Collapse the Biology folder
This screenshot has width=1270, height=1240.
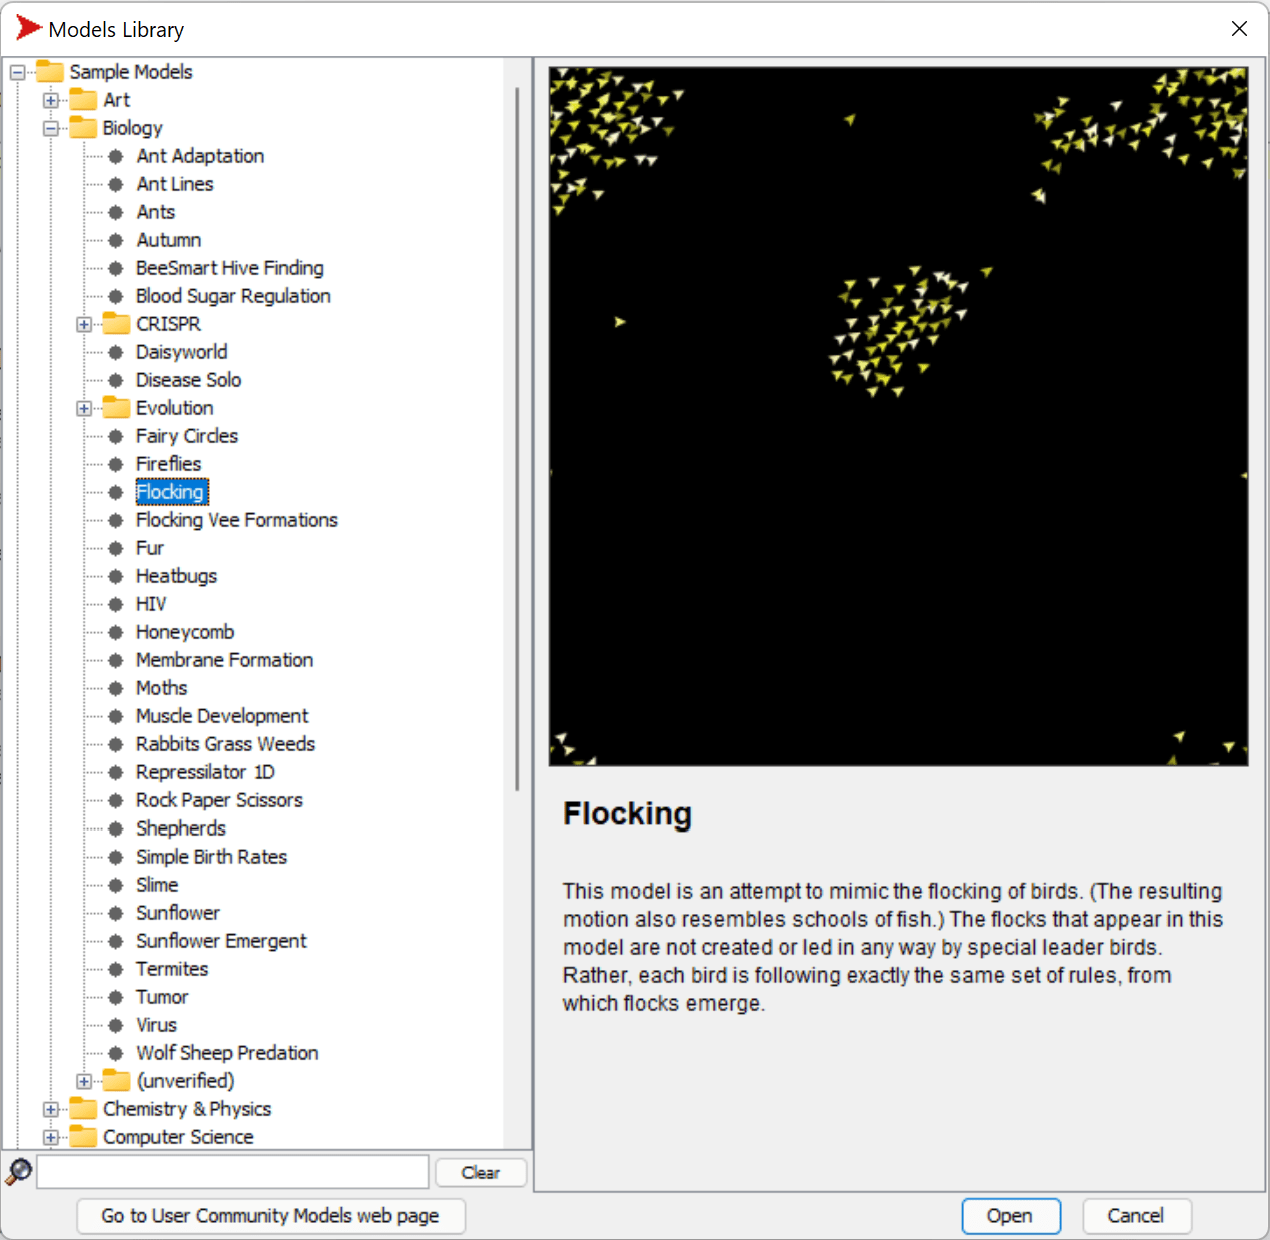coord(51,127)
